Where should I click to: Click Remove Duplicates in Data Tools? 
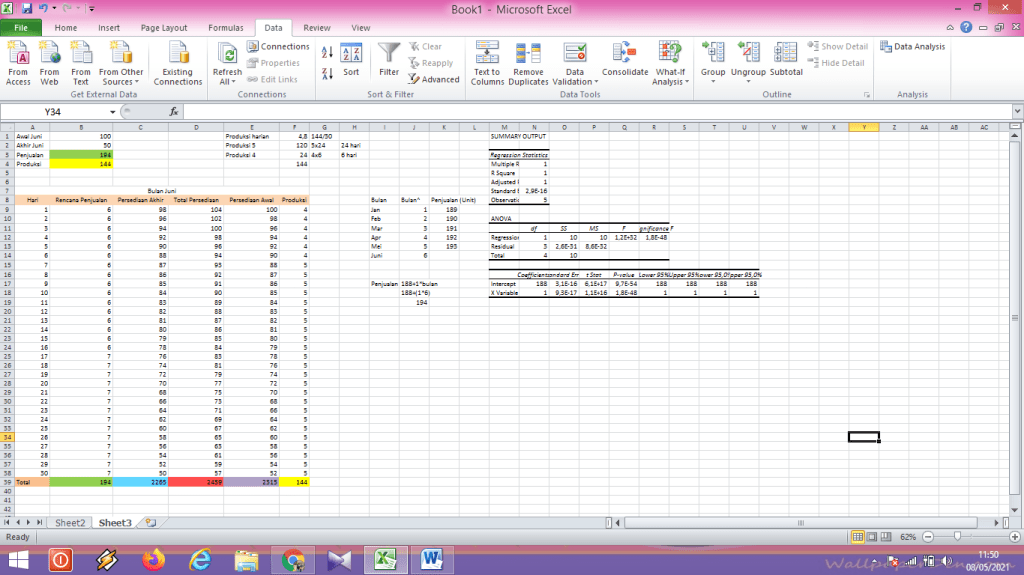[x=528, y=62]
